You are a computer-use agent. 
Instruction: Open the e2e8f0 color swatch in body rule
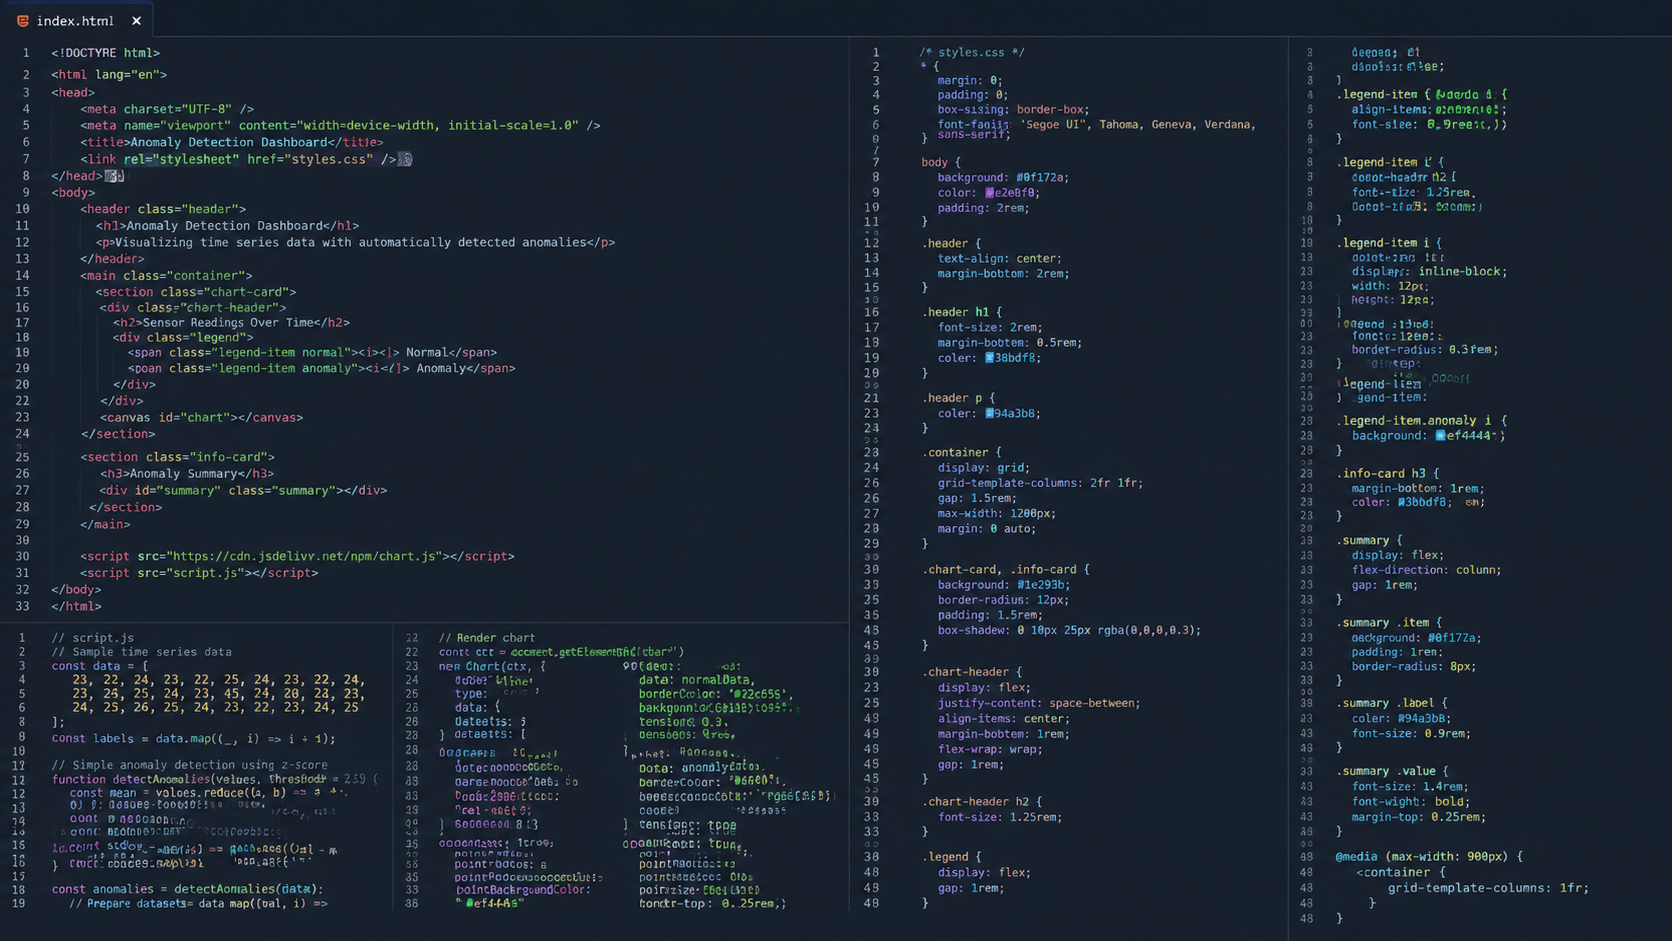[x=990, y=193]
